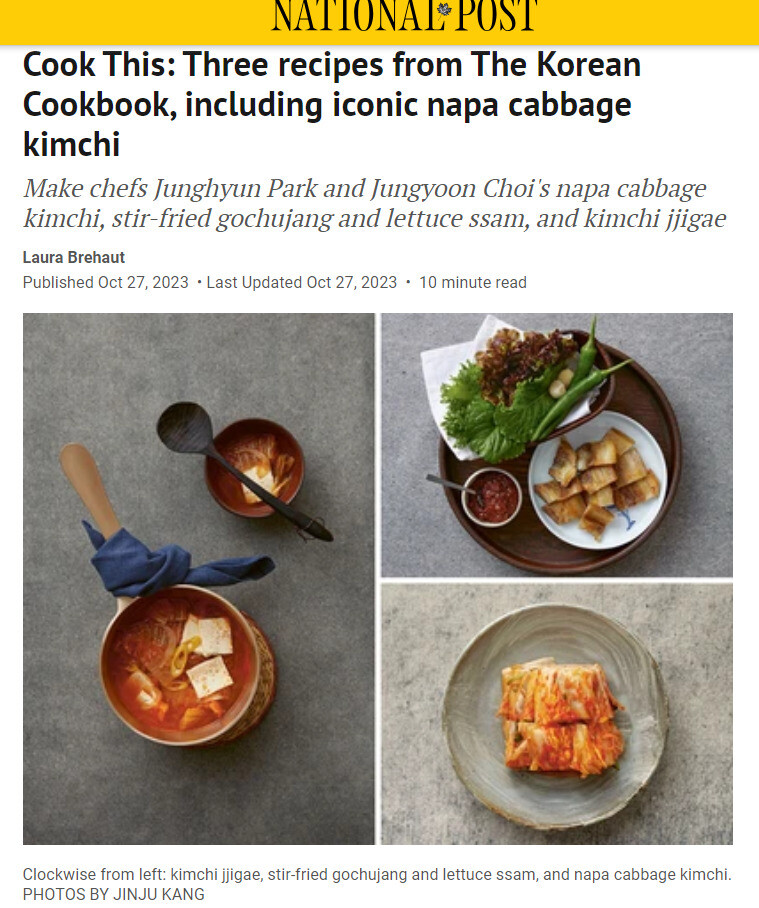This screenshot has height=908, width=759.
Task: Click the 10 minute read label
Action: click(x=473, y=283)
